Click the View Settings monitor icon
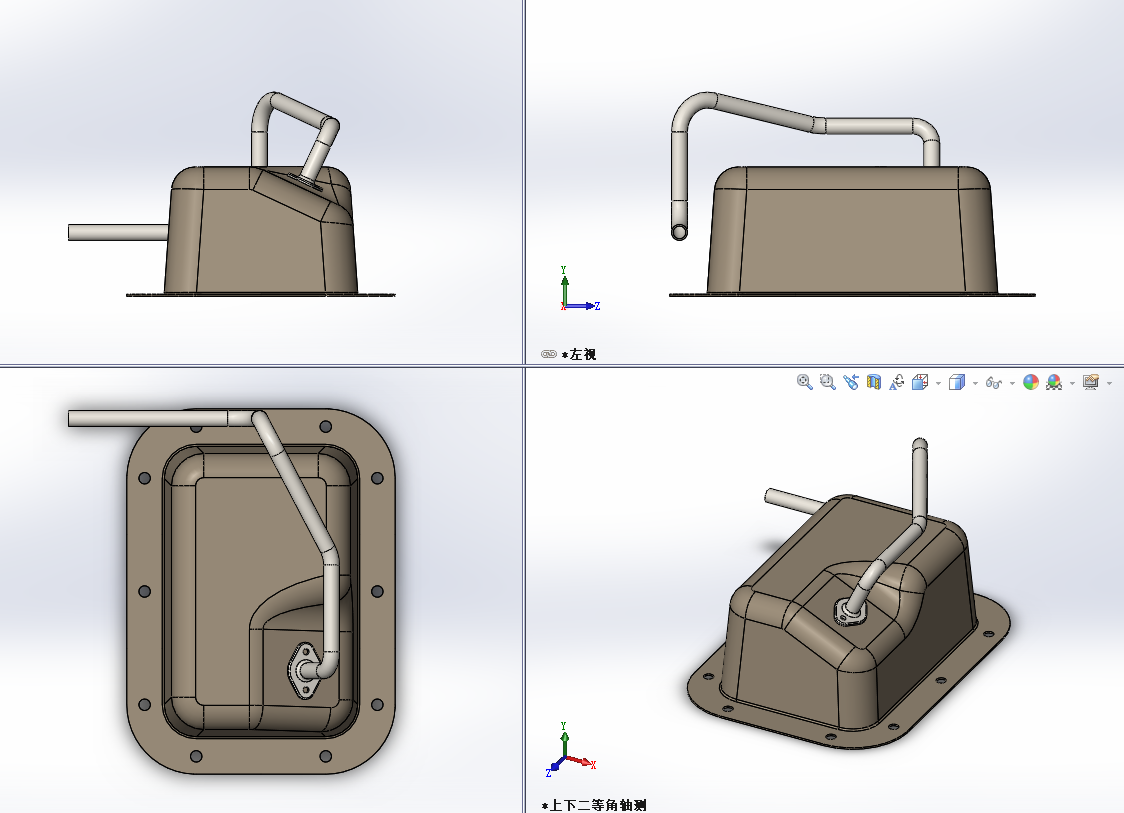 tap(1091, 382)
